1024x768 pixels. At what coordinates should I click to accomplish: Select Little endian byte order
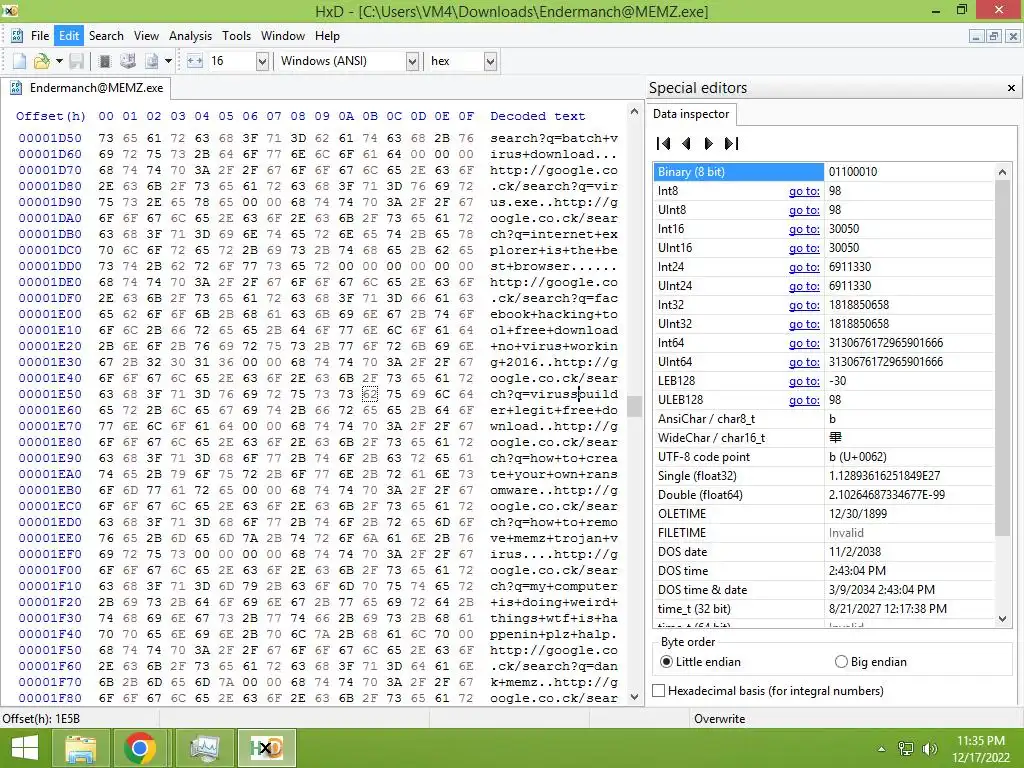(665, 662)
